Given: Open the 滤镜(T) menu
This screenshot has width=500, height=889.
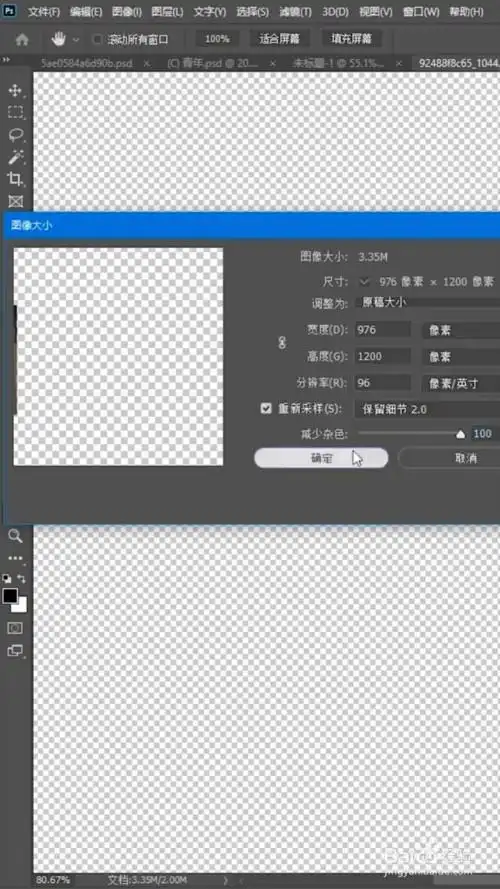Looking at the screenshot, I should [295, 11].
